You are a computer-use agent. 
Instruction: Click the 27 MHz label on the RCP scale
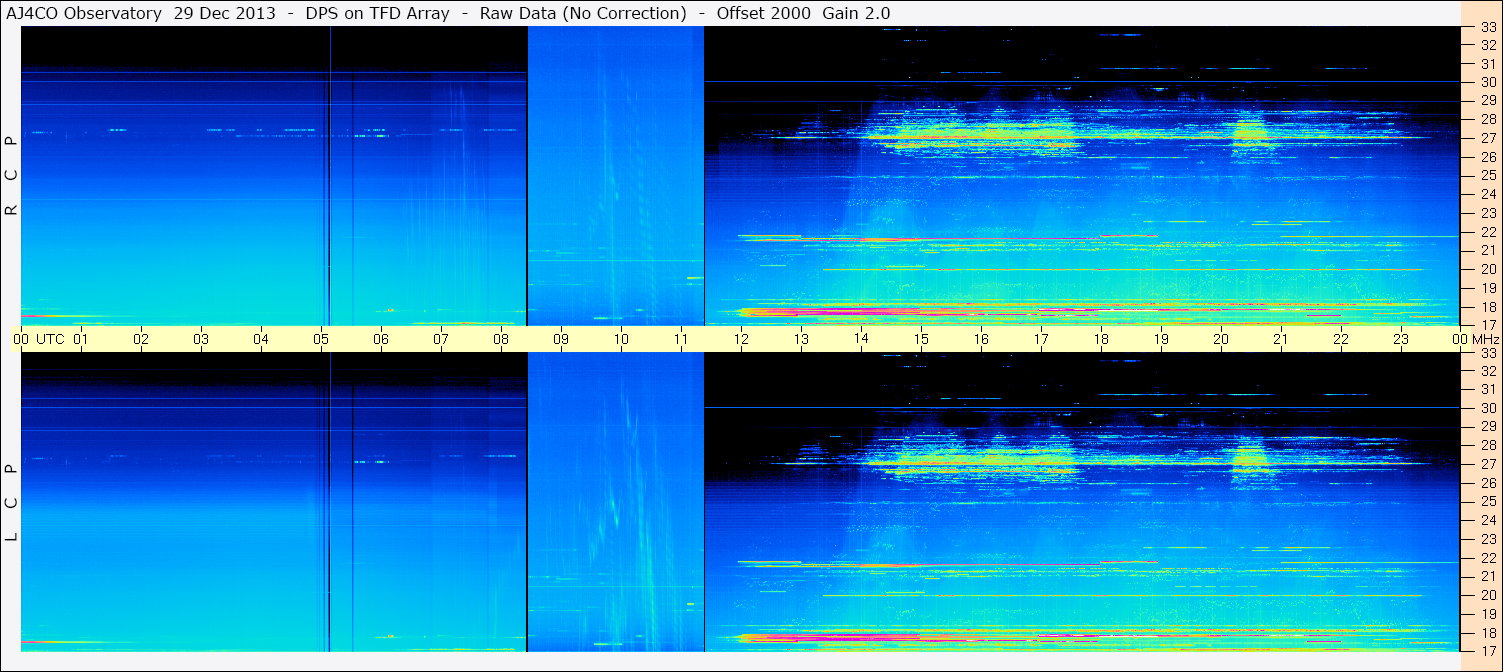pyautogui.click(x=1488, y=138)
